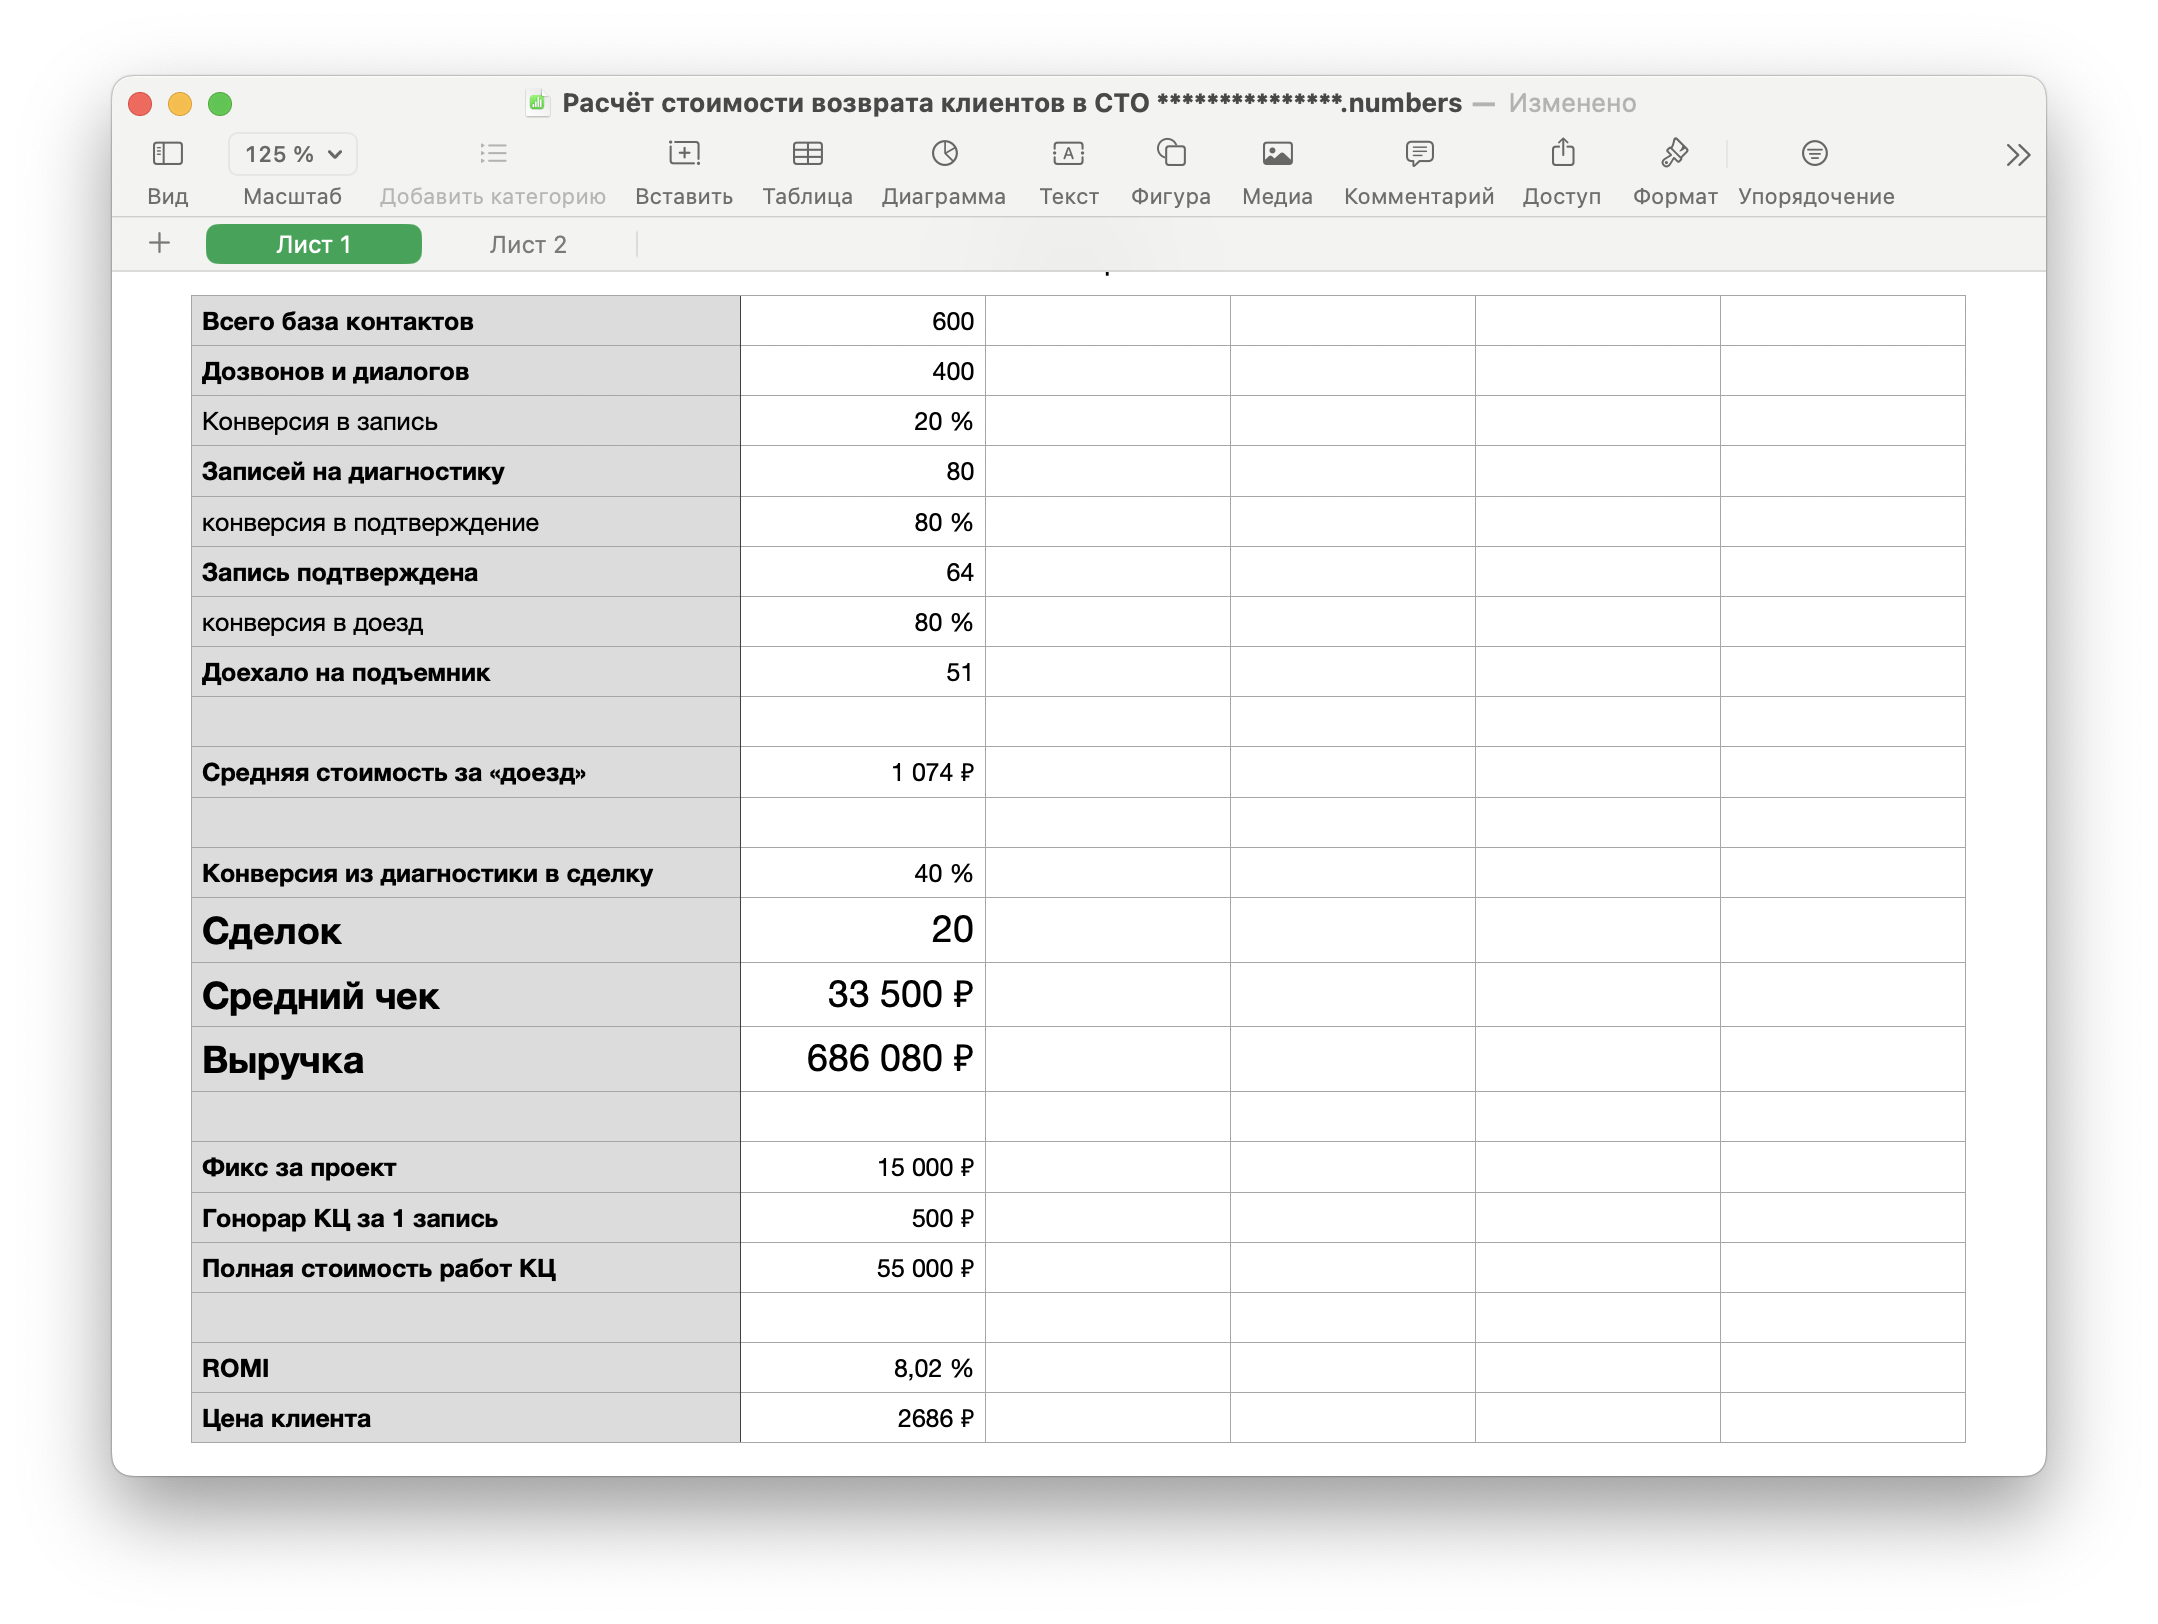
Task: Select the Сделок value cell 20
Action: tap(863, 930)
